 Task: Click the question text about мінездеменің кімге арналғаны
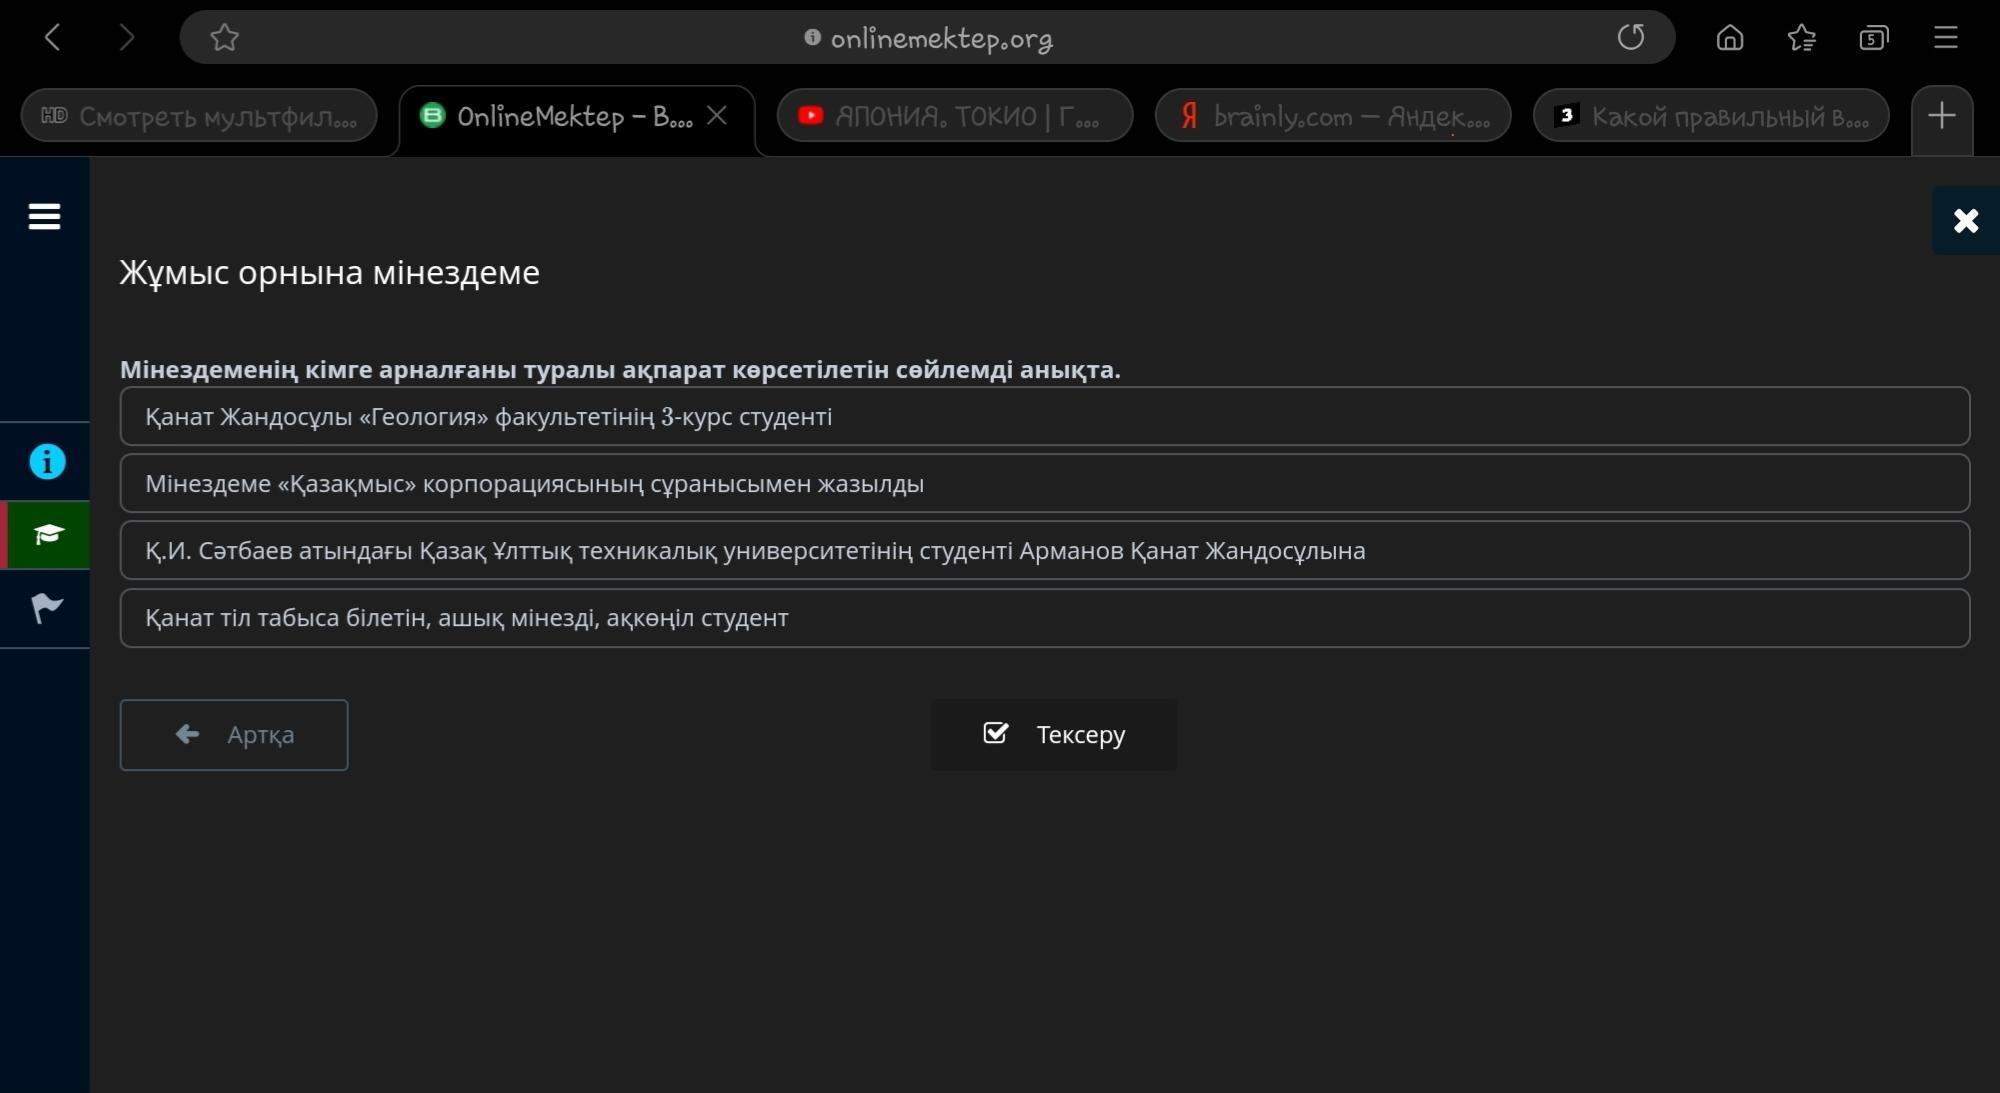[x=620, y=369]
